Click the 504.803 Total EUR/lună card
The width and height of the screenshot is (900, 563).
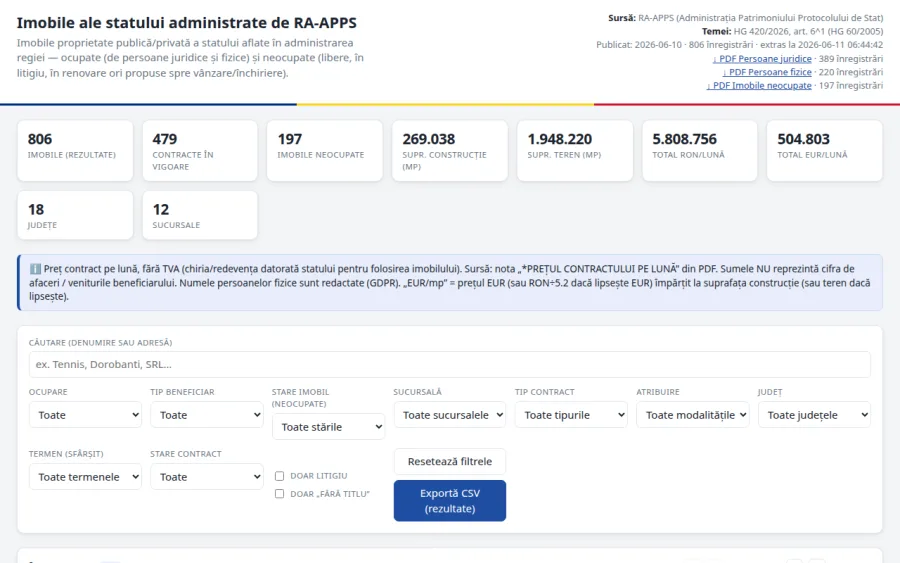click(825, 150)
